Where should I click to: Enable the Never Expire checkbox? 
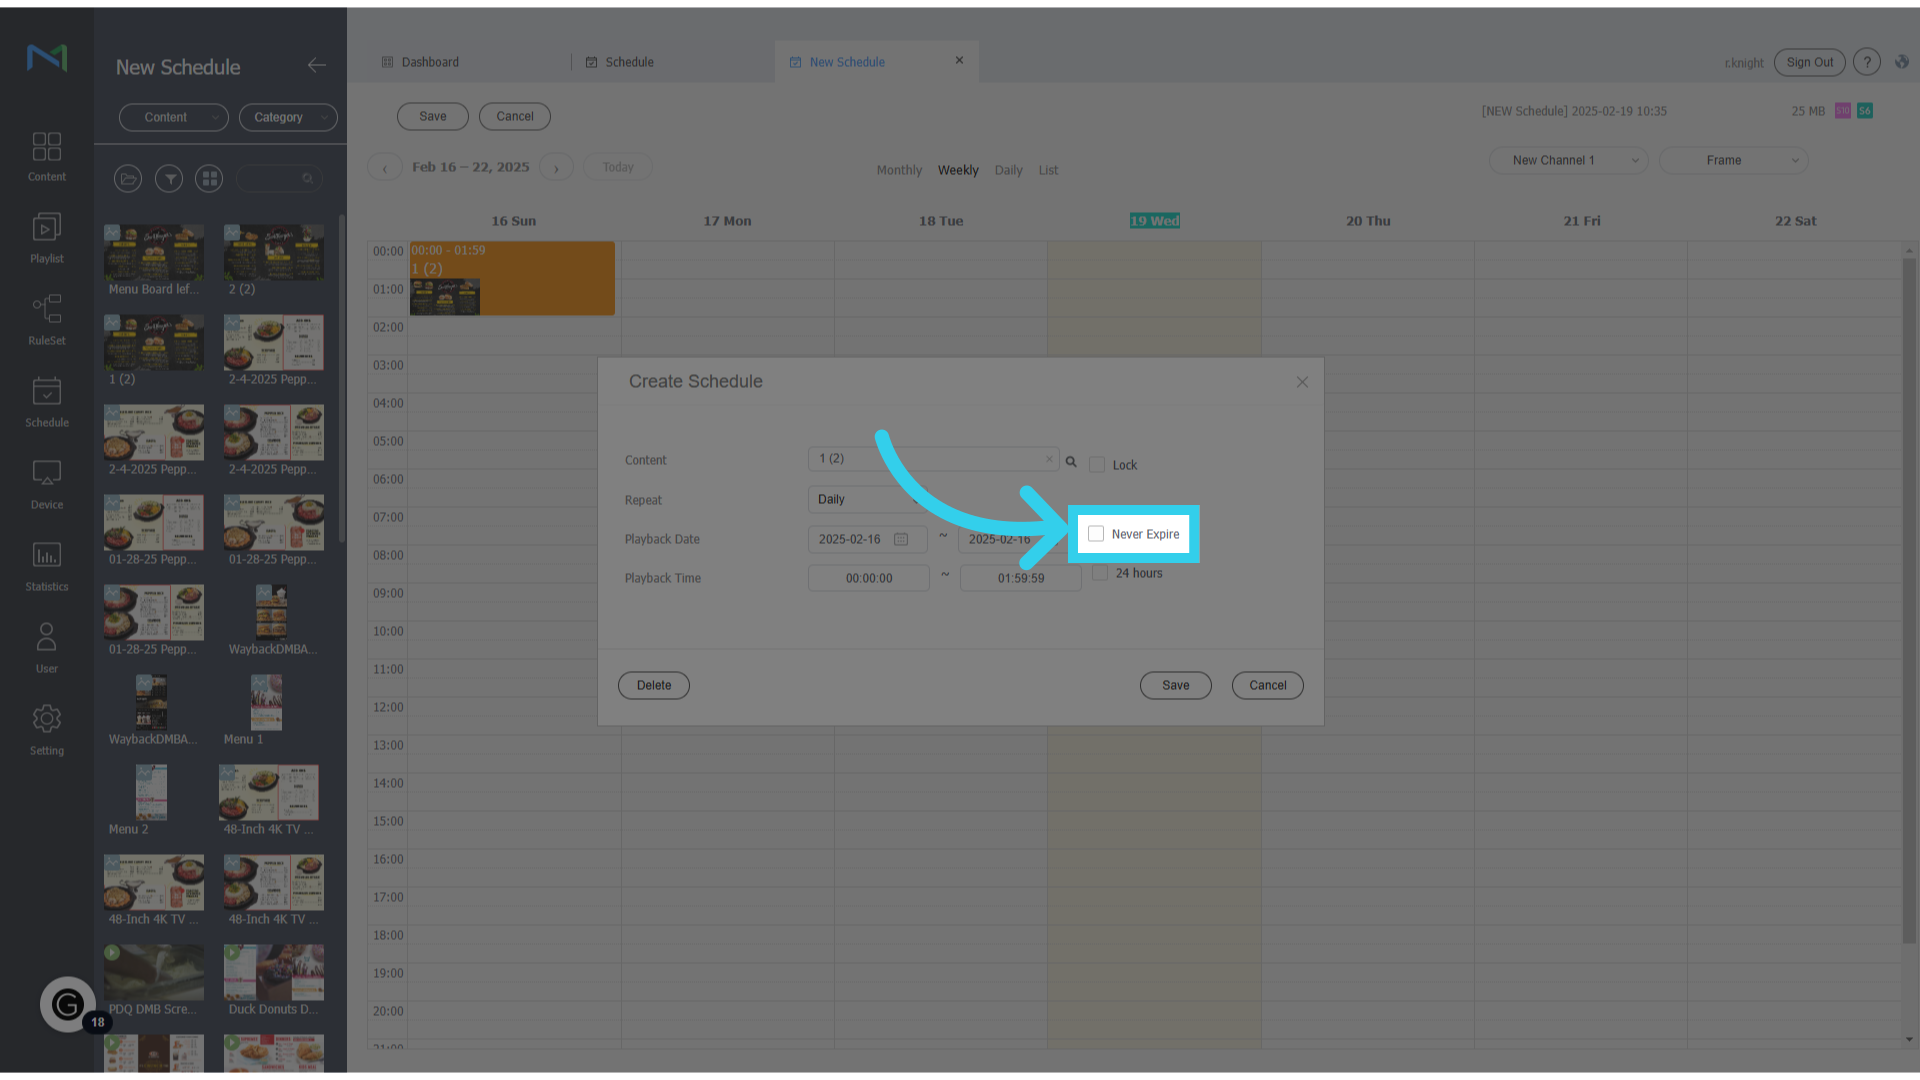(1096, 534)
